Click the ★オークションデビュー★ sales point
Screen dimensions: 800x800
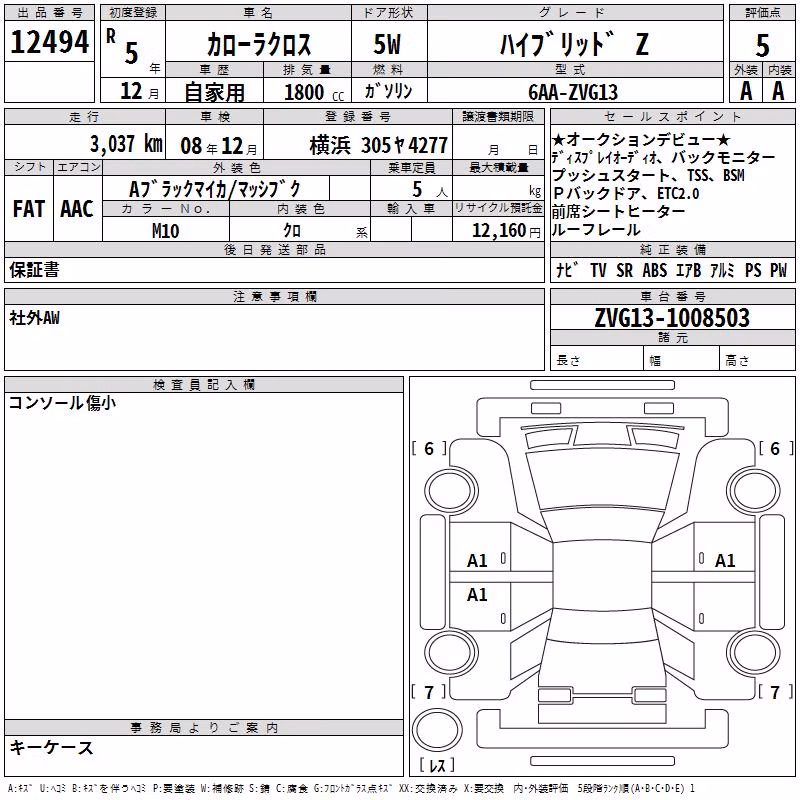641,139
